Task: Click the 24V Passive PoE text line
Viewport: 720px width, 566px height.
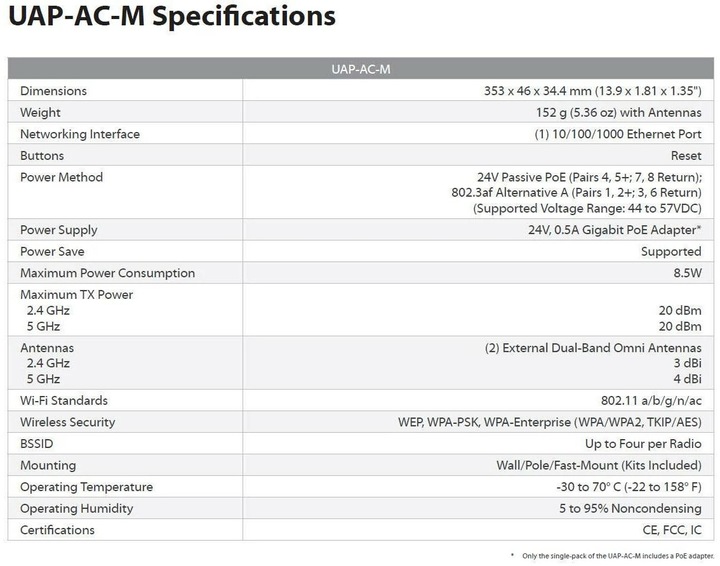Action: pos(589,177)
